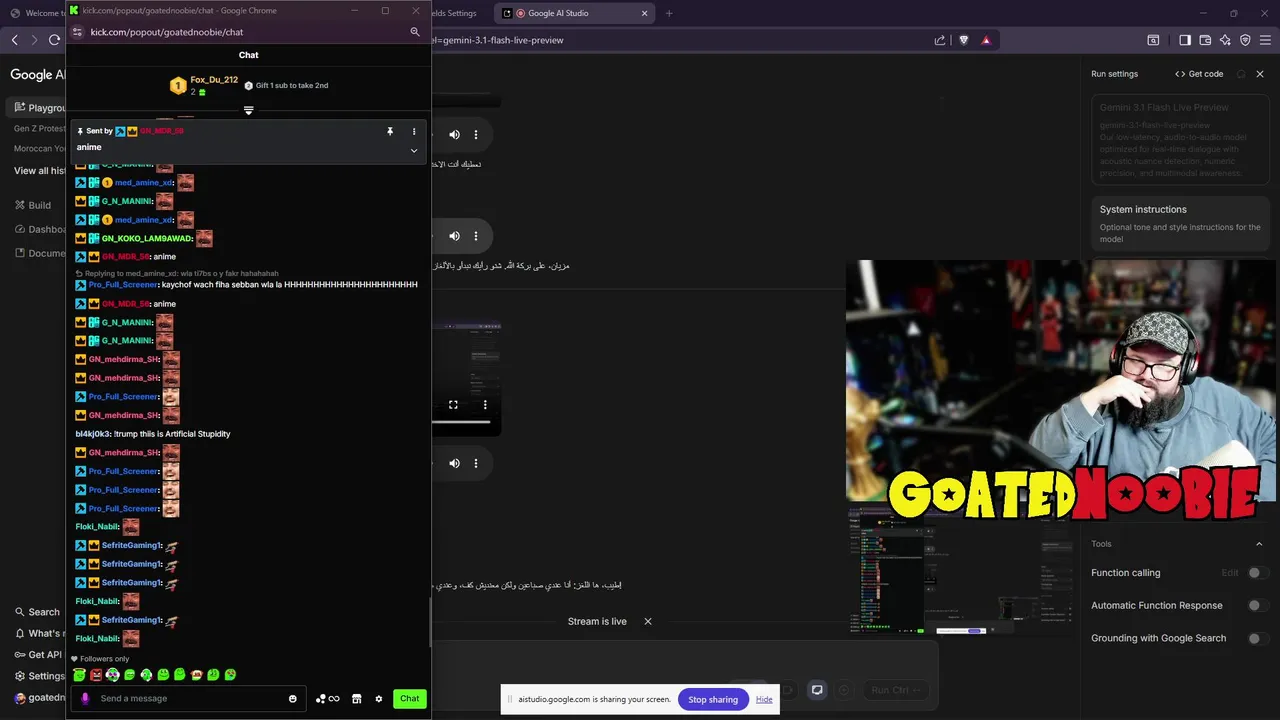1280x720 pixels.
Task: Click the Run Ctrl button
Action: coord(897,689)
